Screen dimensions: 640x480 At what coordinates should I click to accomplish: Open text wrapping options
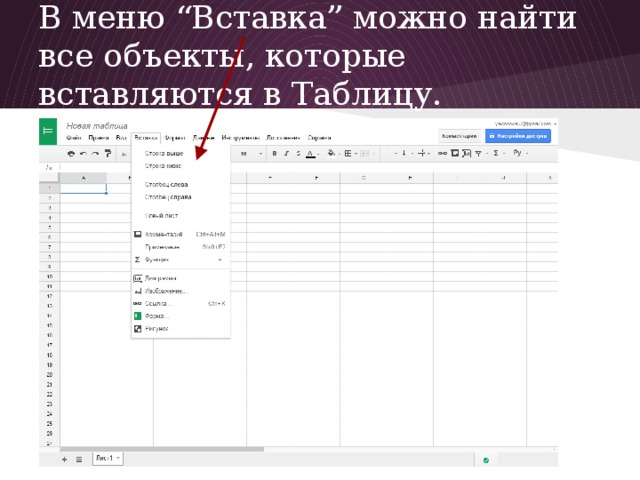tap(422, 153)
